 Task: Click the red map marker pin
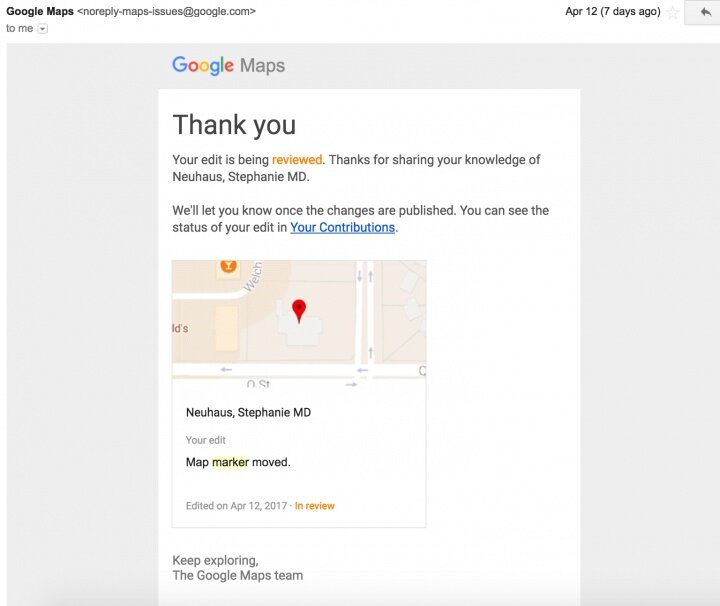(299, 311)
